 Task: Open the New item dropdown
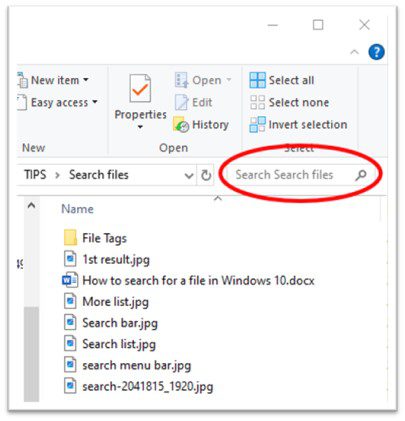coord(55,80)
